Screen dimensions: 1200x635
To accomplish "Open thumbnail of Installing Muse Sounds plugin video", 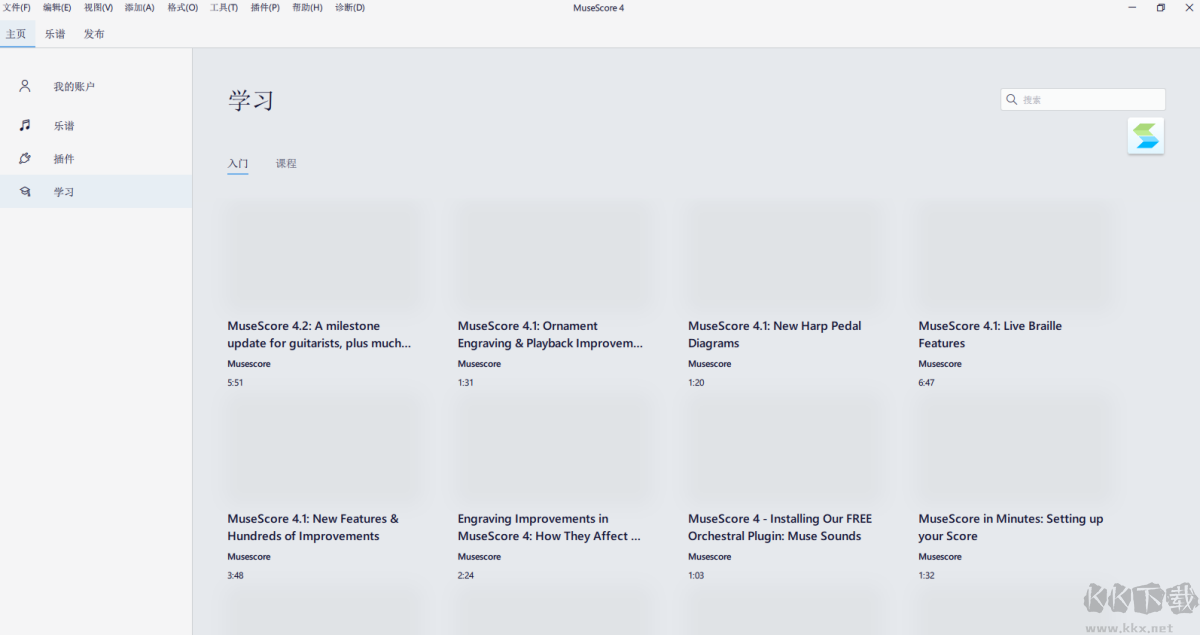I will [x=783, y=447].
